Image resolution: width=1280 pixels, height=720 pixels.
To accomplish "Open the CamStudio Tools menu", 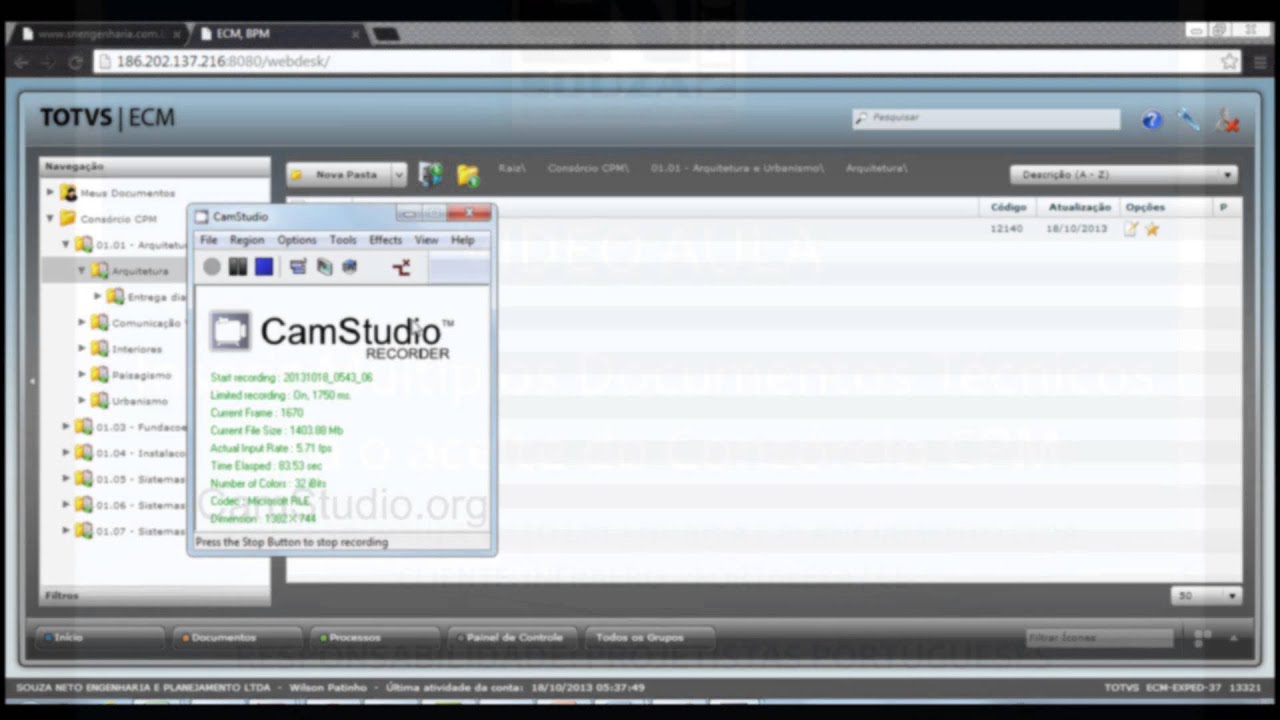I will [343, 240].
